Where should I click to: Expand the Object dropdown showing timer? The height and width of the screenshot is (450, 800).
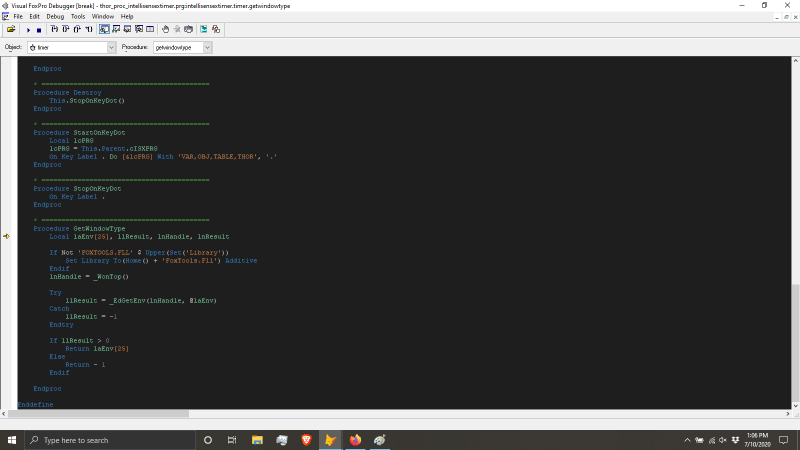pyautogui.click(x=111, y=47)
